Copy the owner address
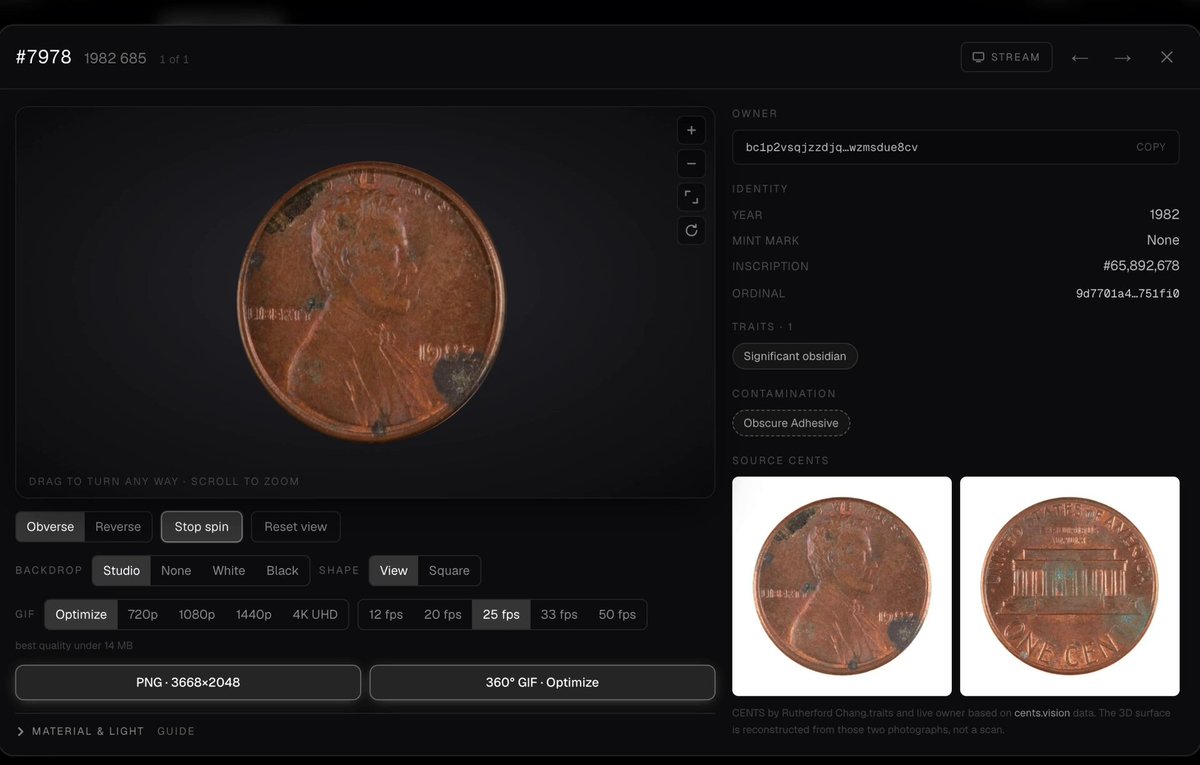This screenshot has width=1200, height=765. coord(1151,147)
